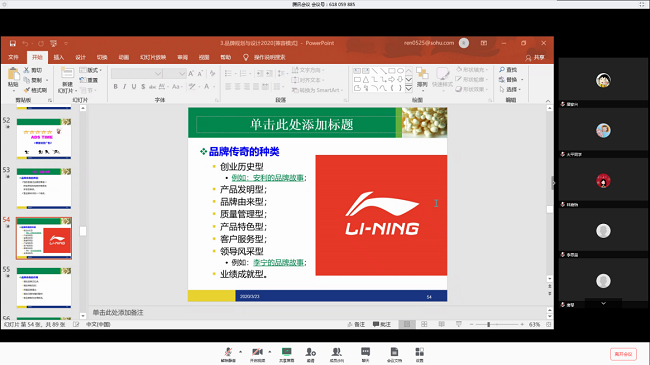Open the 版式 (Layout) dropdown

tap(91, 70)
